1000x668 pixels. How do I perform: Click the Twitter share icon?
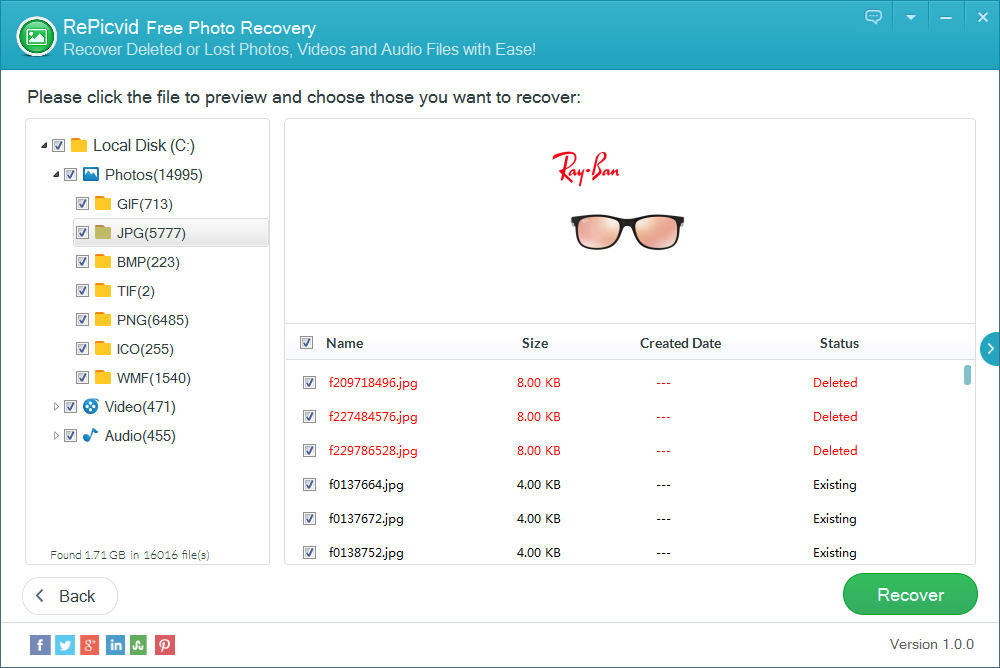64,645
